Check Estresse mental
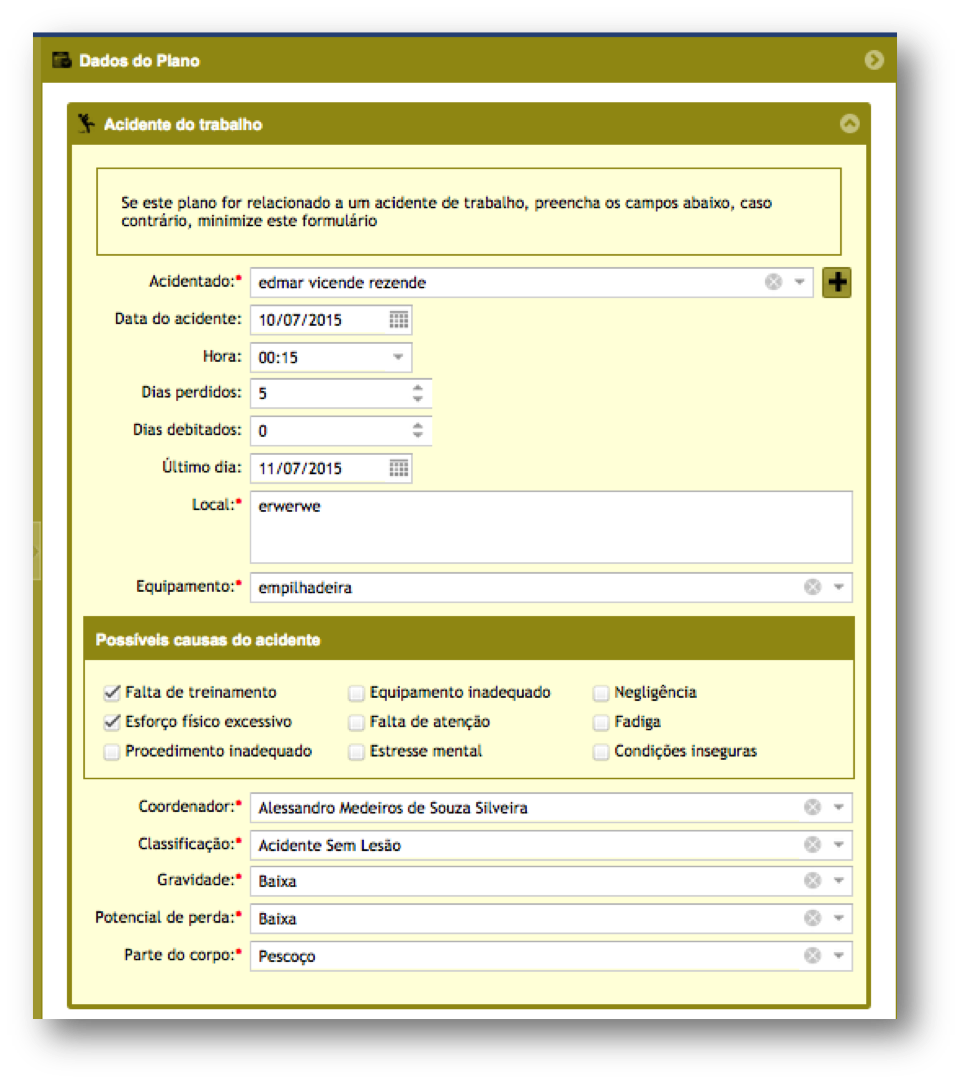Viewport: 962px width, 1084px height. [x=356, y=751]
